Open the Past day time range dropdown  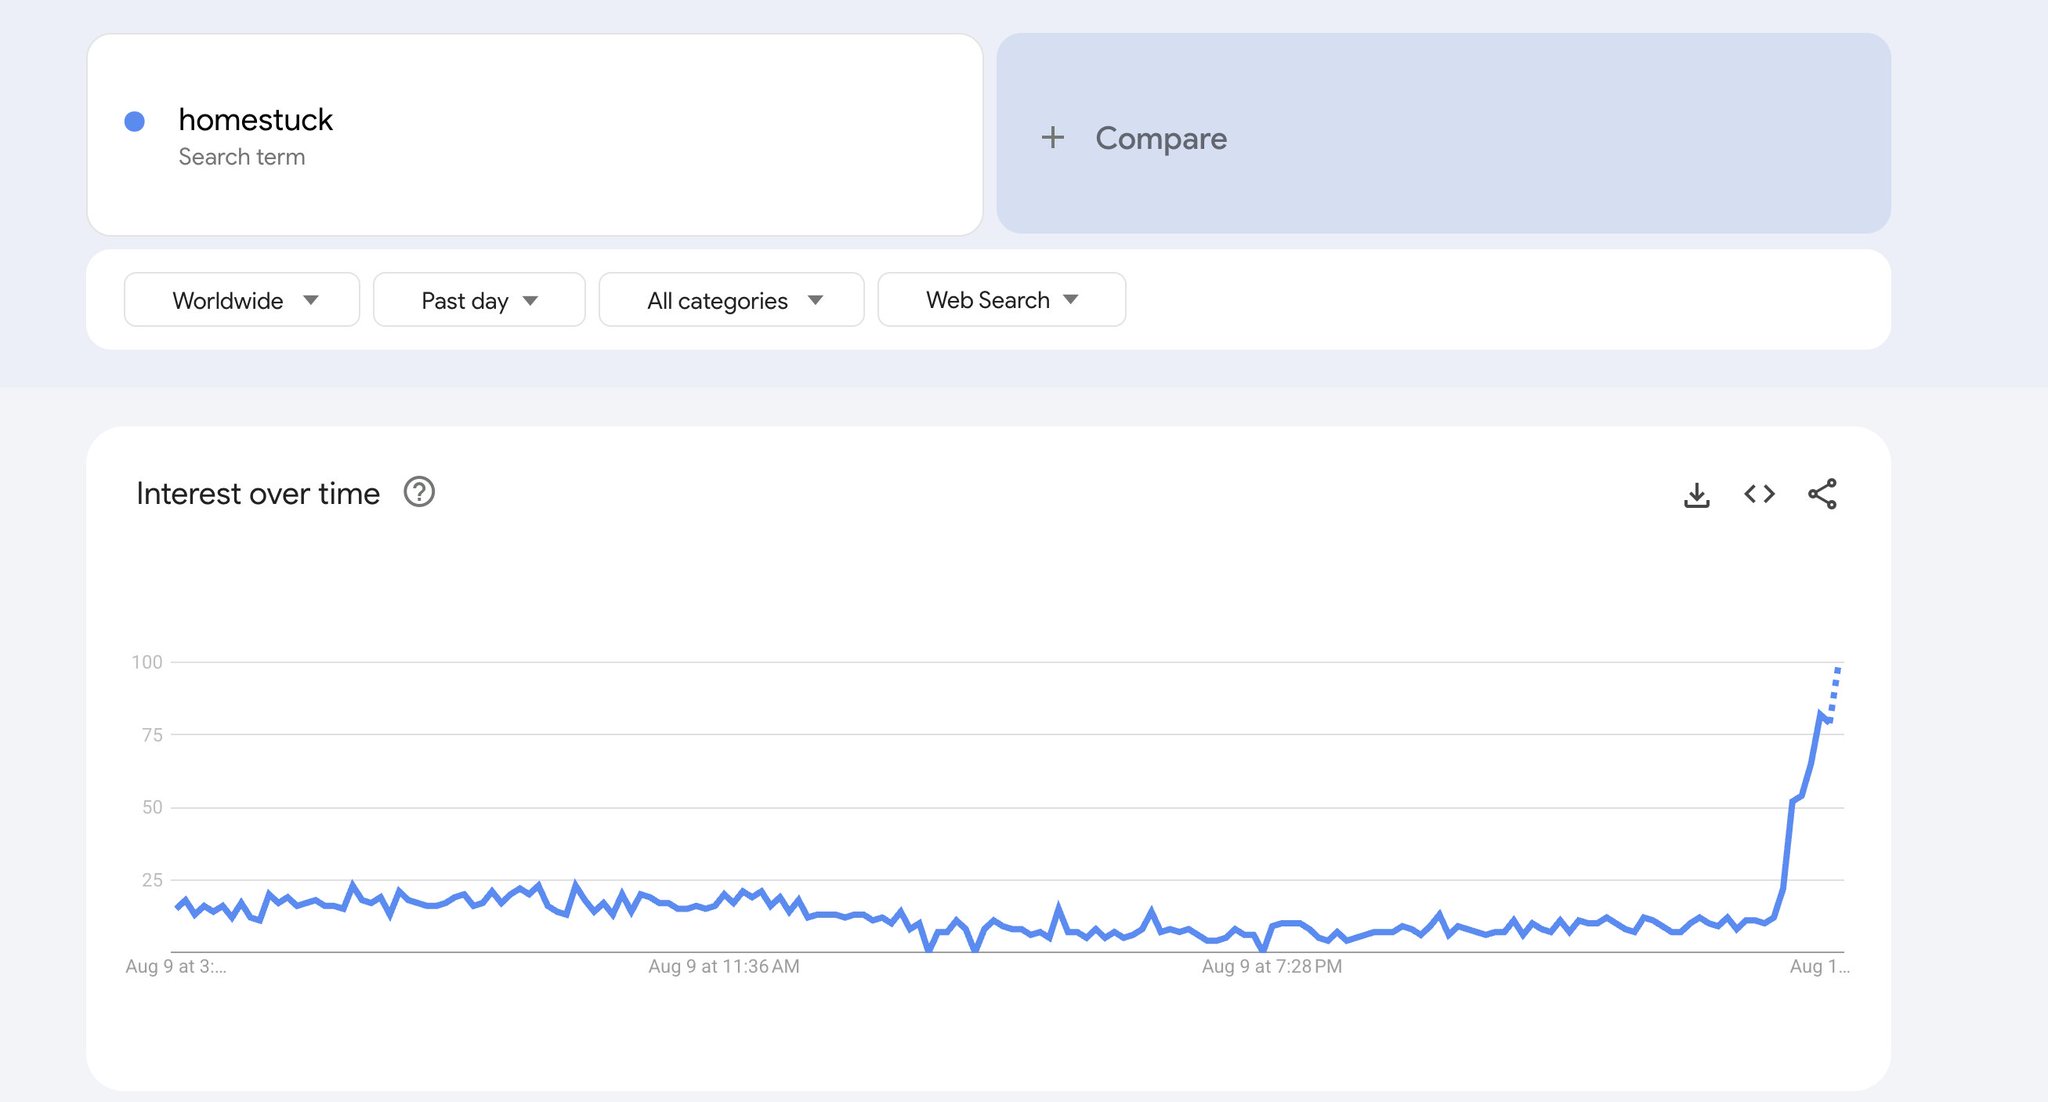coord(479,300)
